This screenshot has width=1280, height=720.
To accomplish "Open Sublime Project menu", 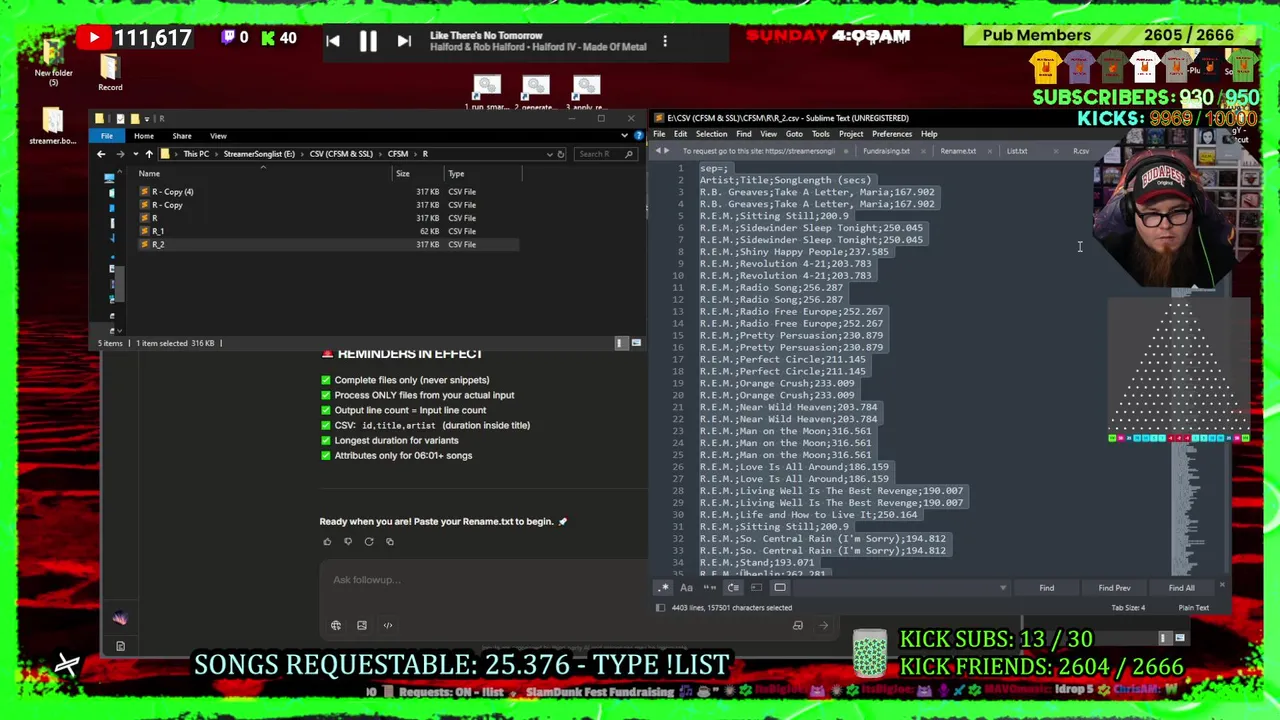I will (x=851, y=134).
